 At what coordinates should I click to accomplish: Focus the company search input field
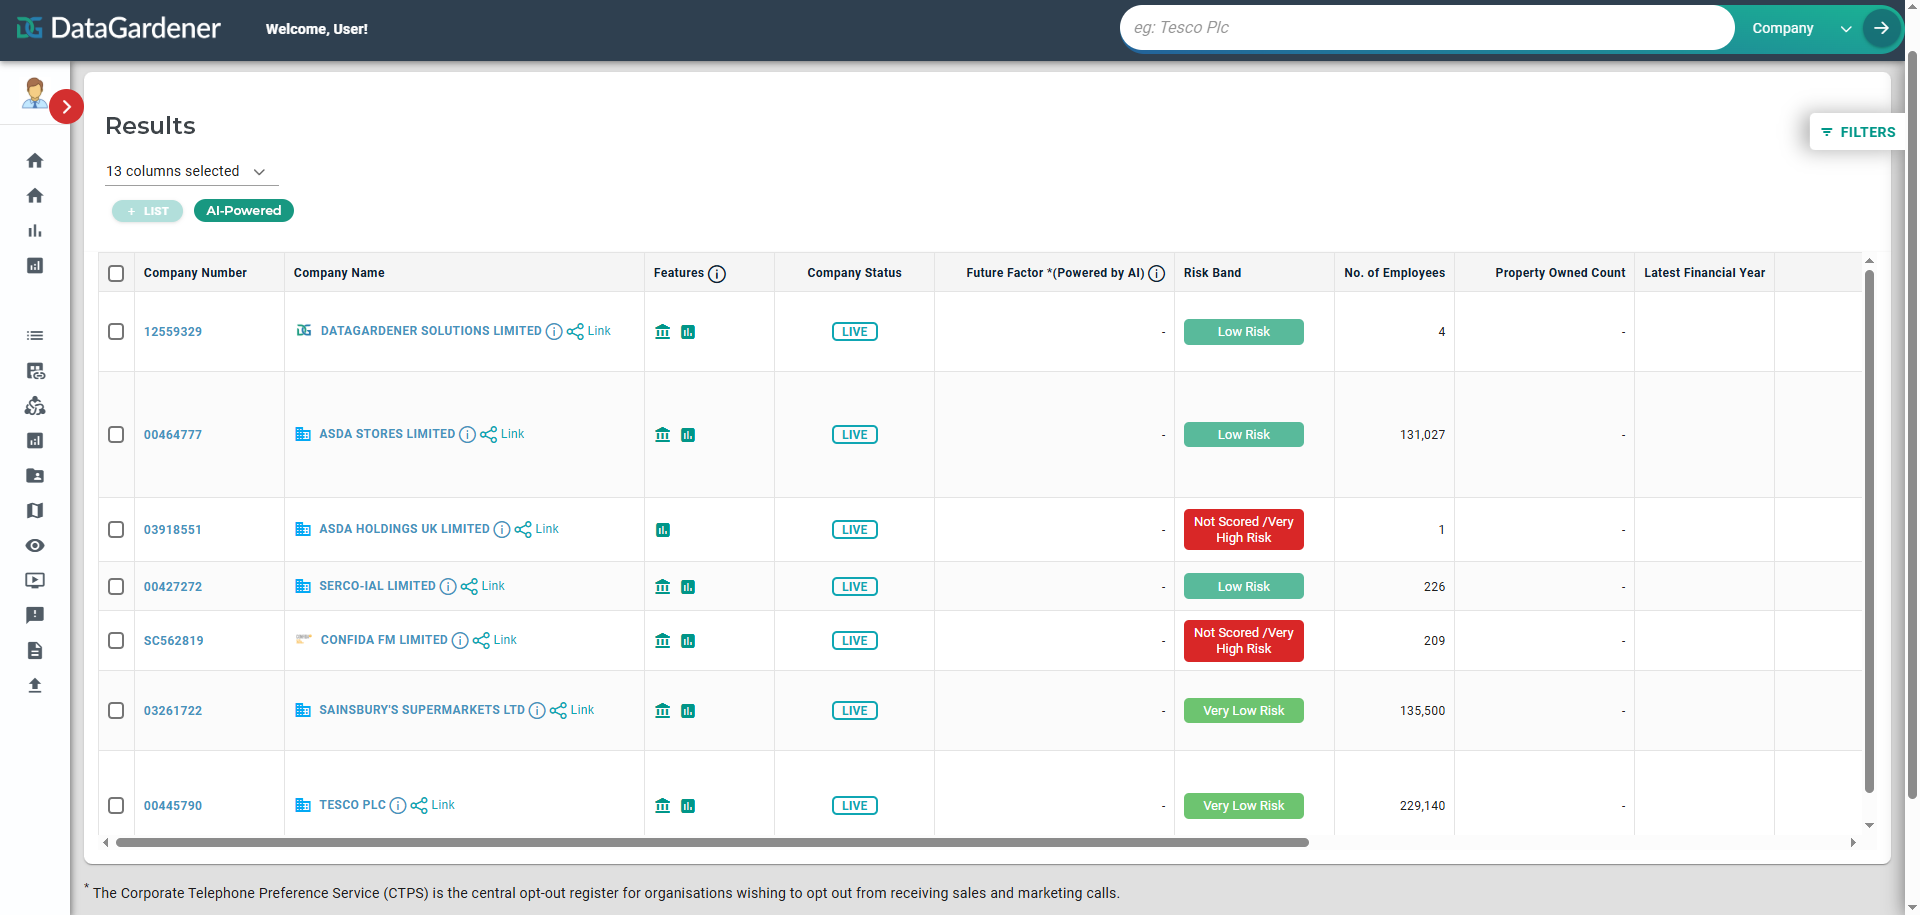pyautogui.click(x=1425, y=28)
